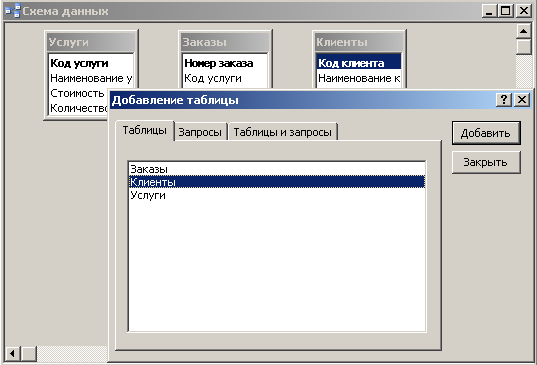Open the Таблицы и запросы tab
This screenshot has width=537, height=365.
point(283,132)
